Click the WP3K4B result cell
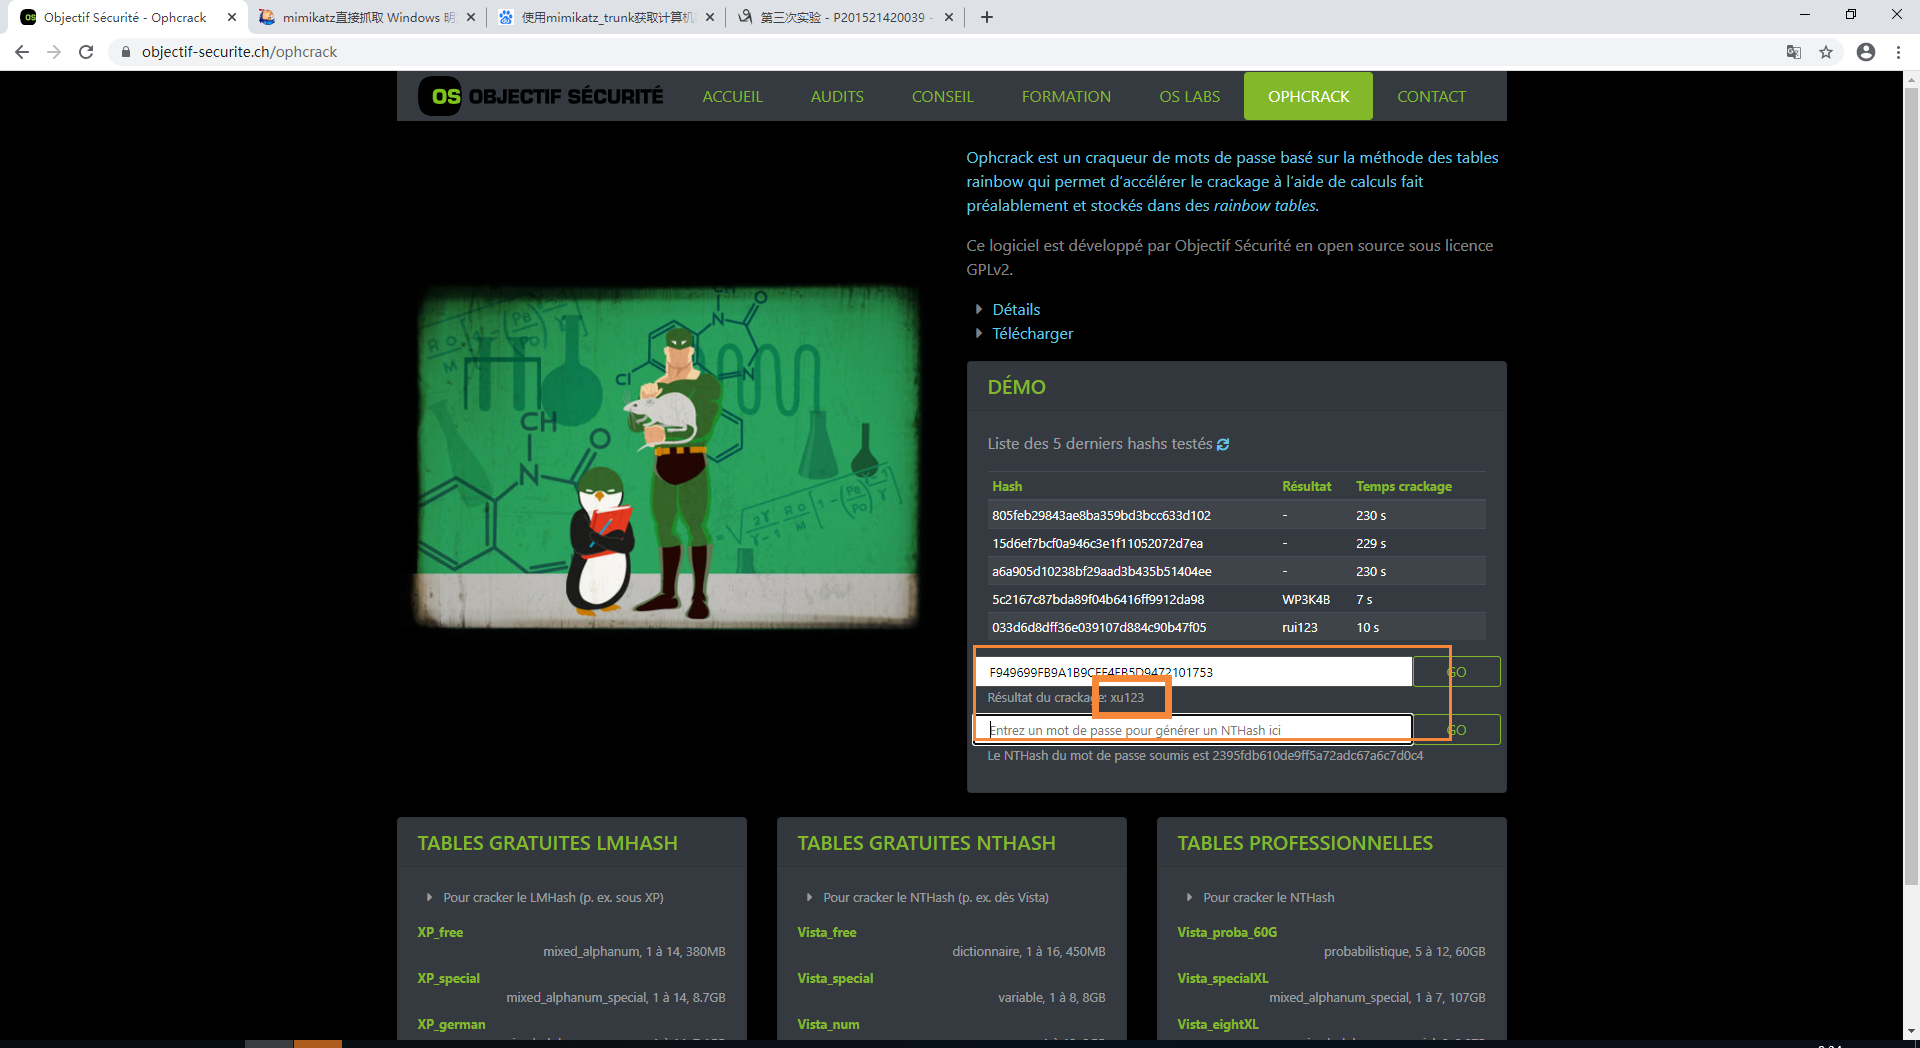Image resolution: width=1920 pixels, height=1048 pixels. pyautogui.click(x=1306, y=600)
